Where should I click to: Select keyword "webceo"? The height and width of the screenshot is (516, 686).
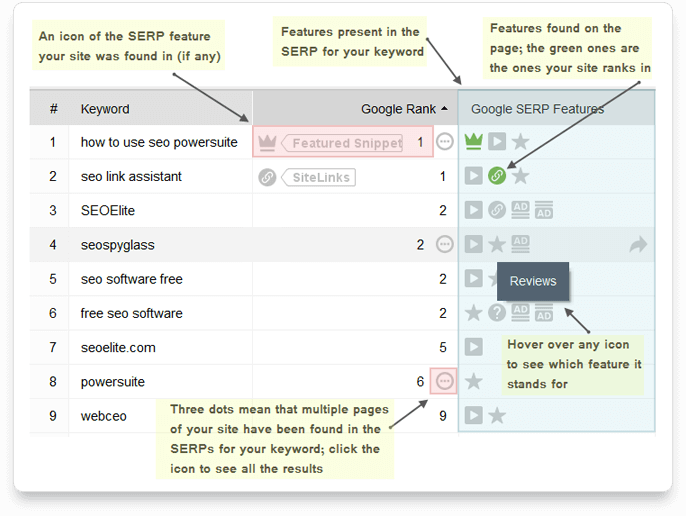(x=104, y=416)
